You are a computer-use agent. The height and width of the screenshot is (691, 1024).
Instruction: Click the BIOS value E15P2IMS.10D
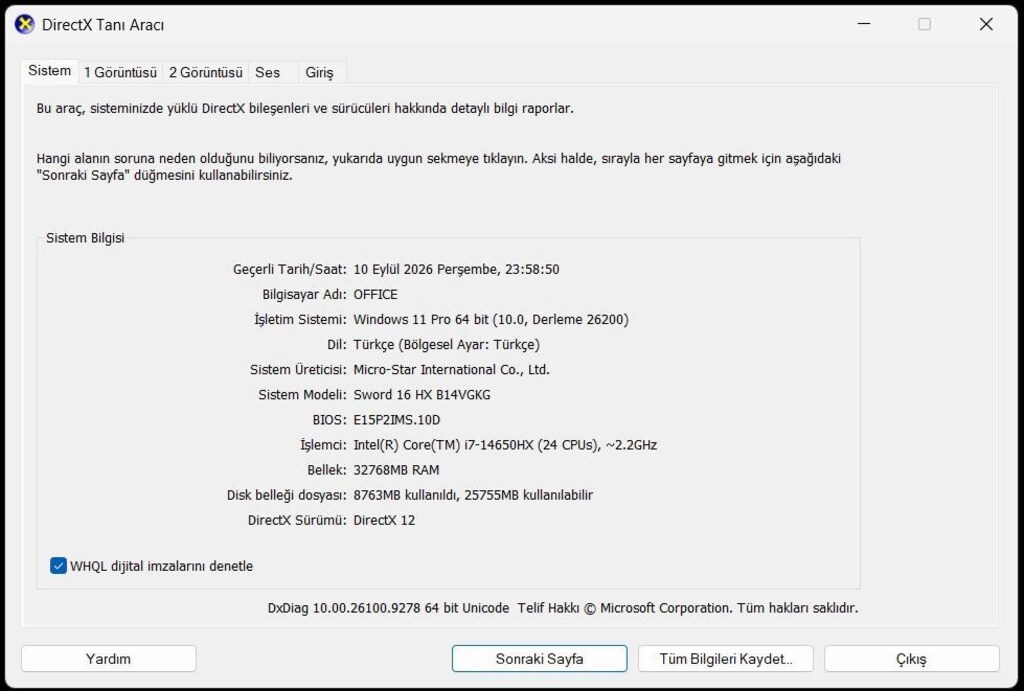396,419
